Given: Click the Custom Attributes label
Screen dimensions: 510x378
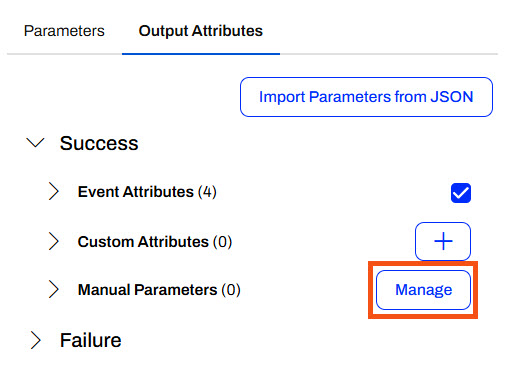Looking at the screenshot, I should 143,242.
